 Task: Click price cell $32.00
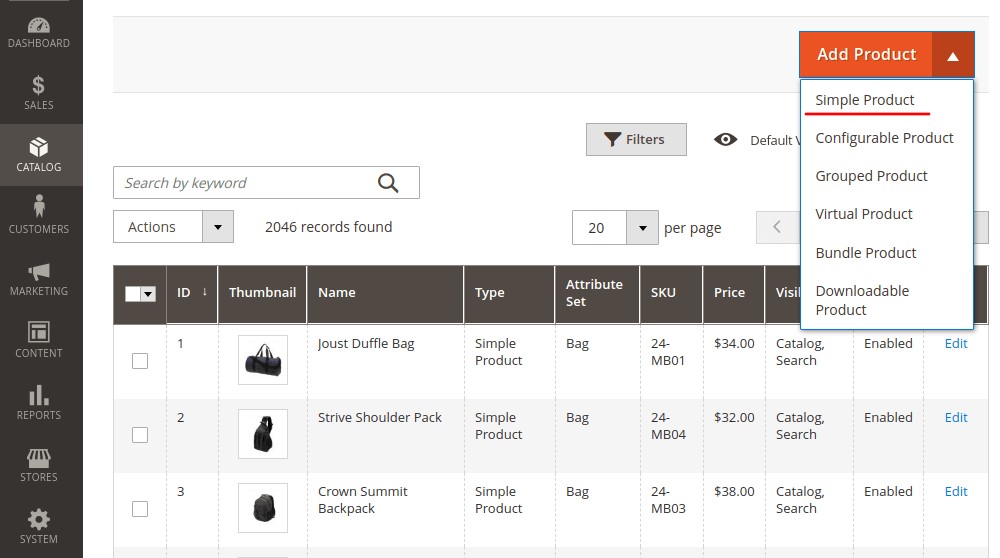734,418
